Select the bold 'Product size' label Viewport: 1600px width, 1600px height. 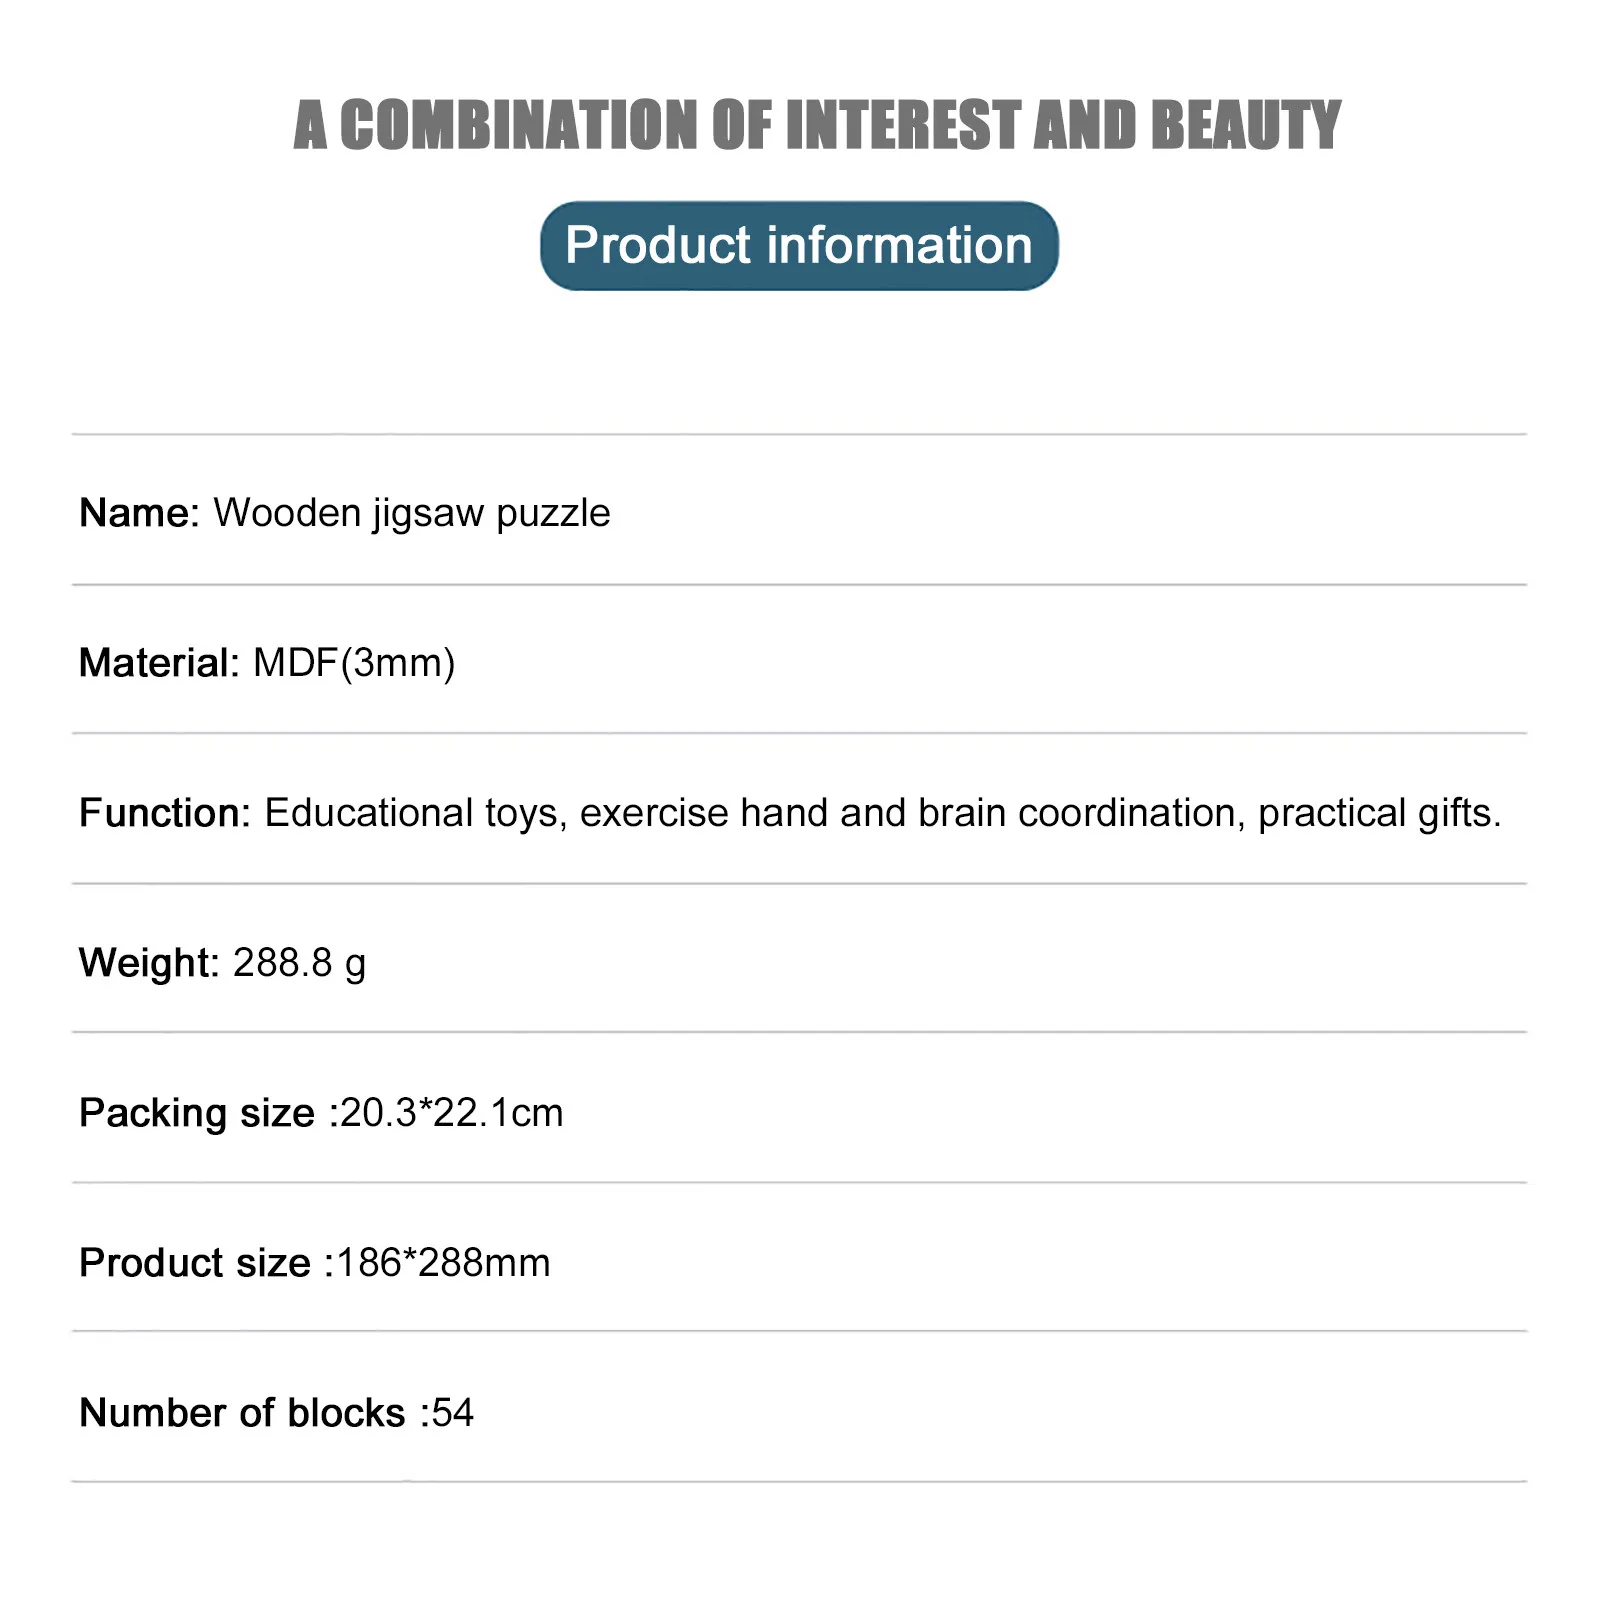click(195, 1263)
